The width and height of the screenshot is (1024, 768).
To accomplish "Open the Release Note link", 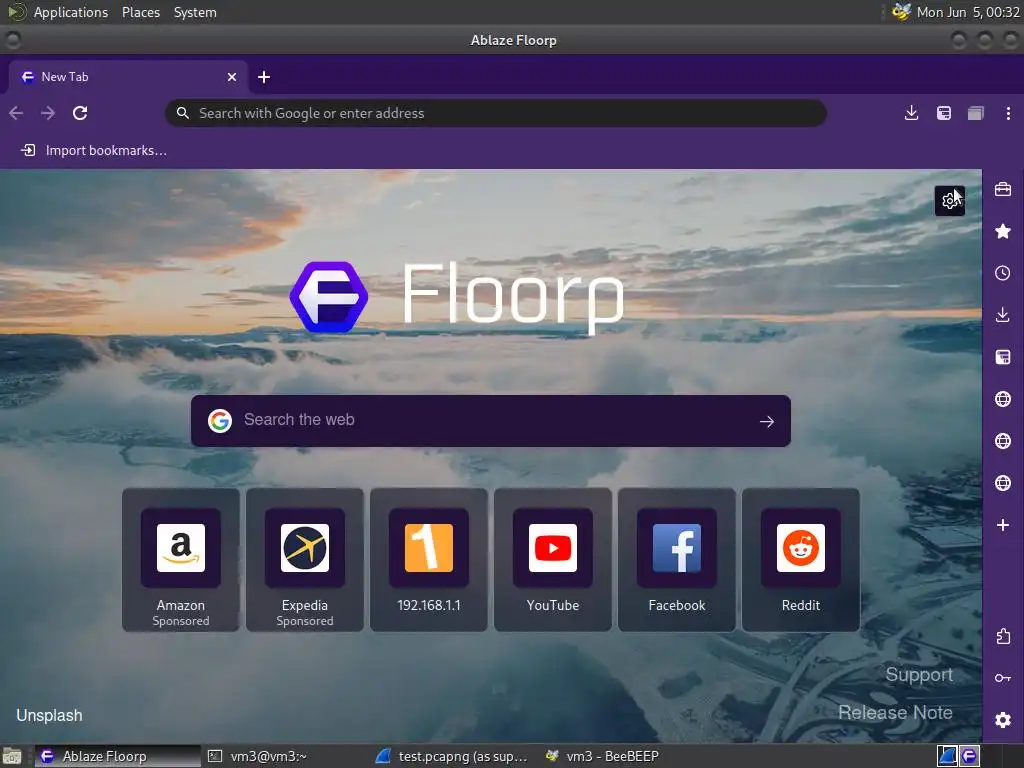I will coord(895,712).
